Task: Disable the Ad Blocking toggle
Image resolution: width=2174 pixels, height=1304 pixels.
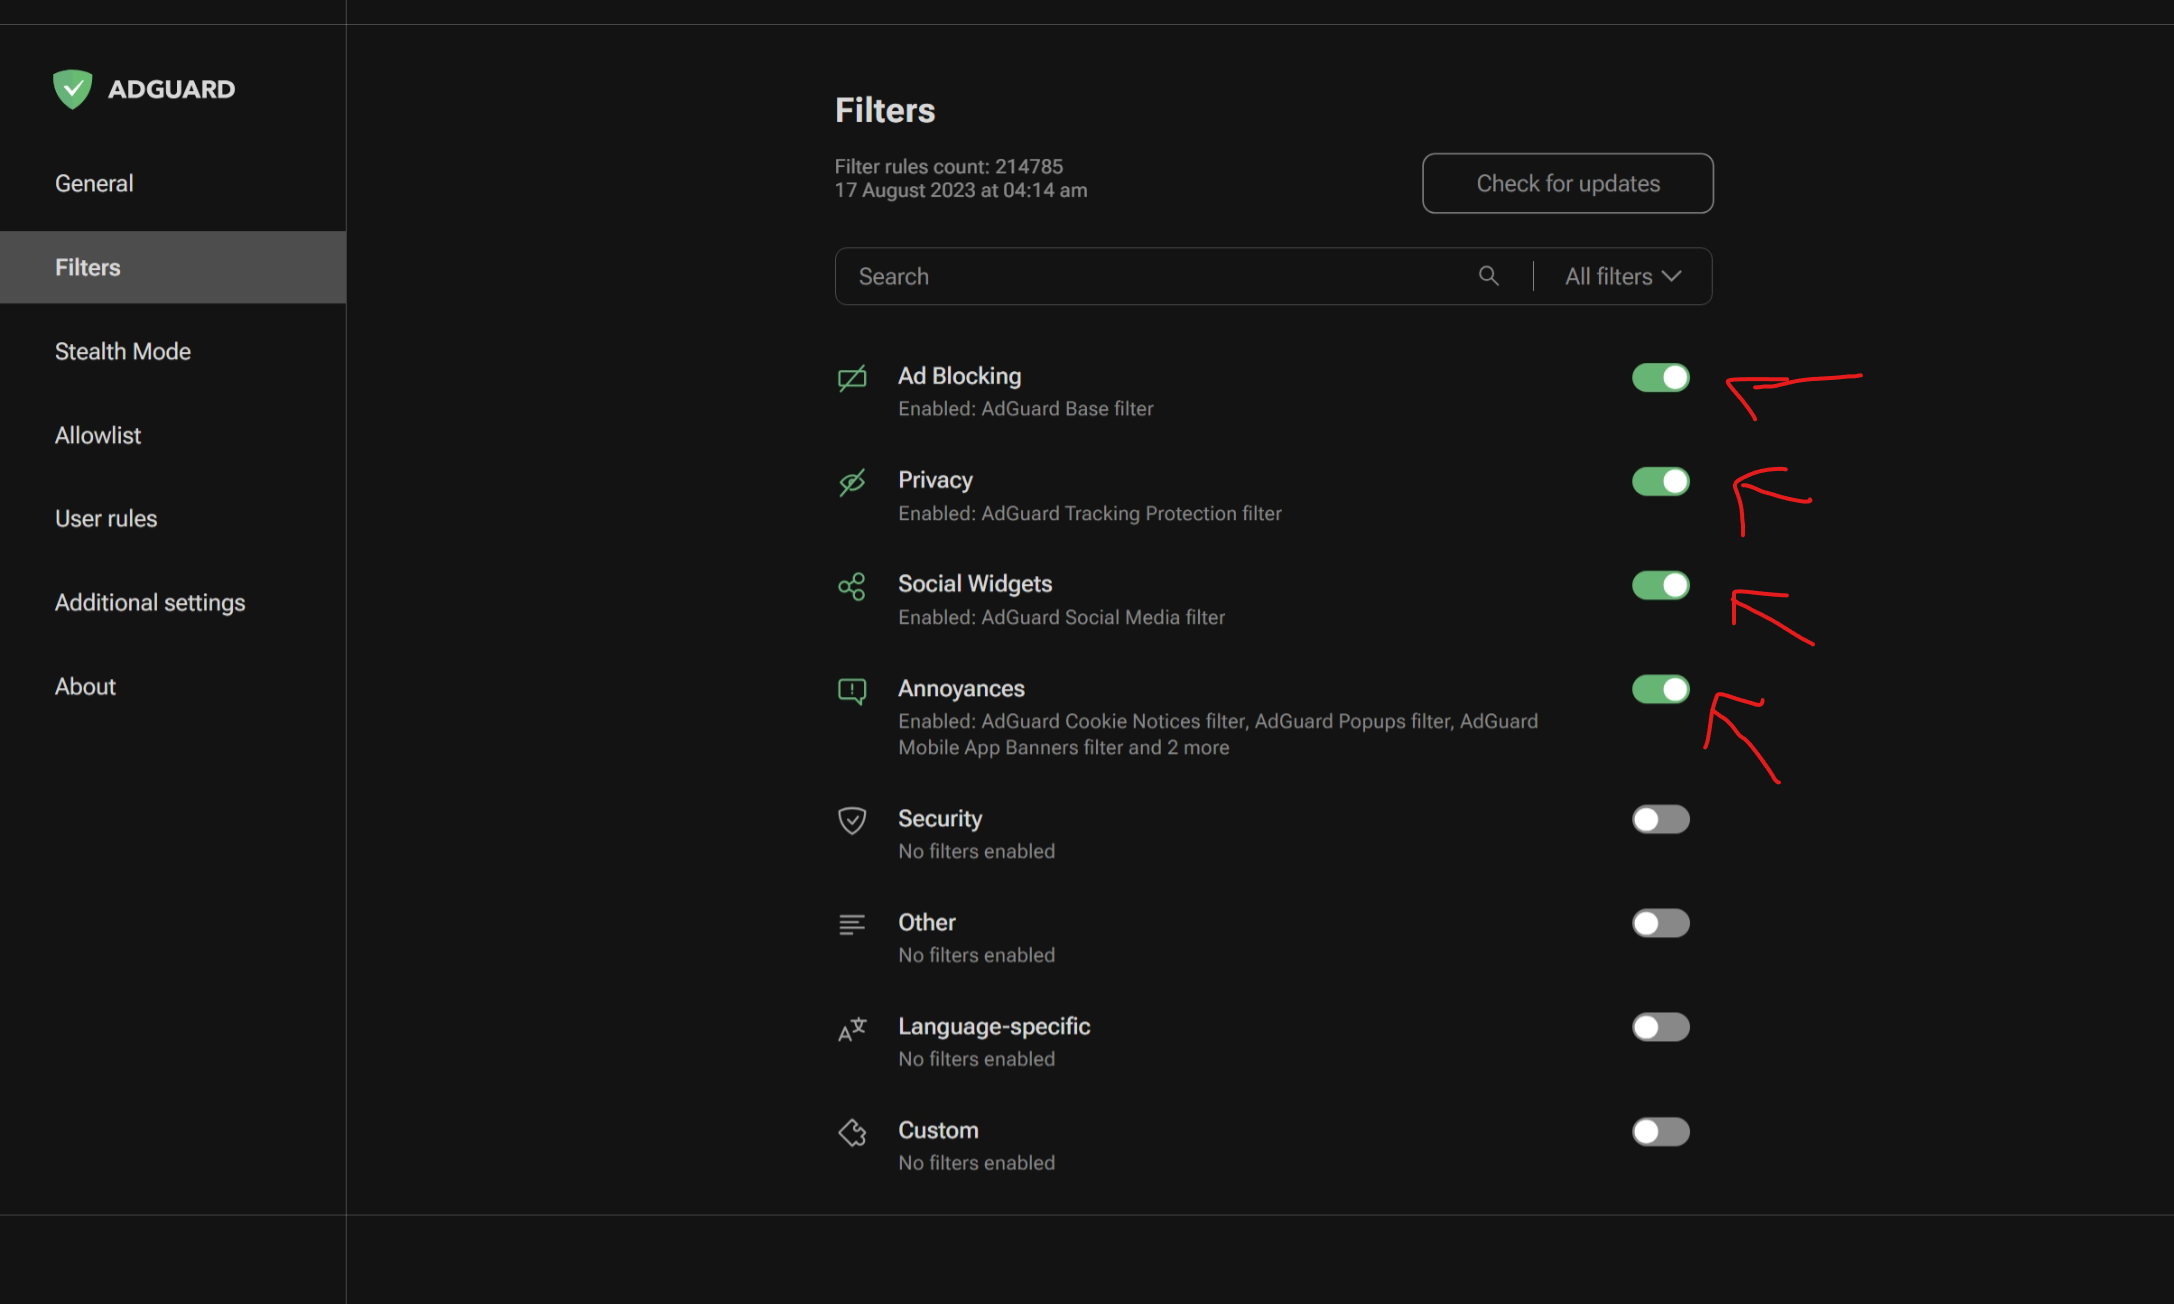Action: coord(1660,378)
